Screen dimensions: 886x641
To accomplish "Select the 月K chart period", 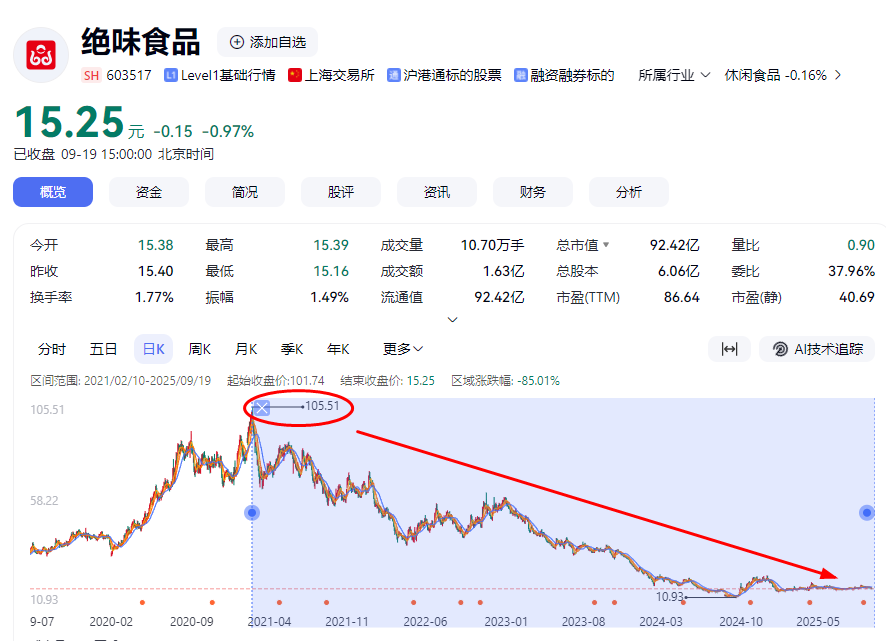I will pos(246,349).
